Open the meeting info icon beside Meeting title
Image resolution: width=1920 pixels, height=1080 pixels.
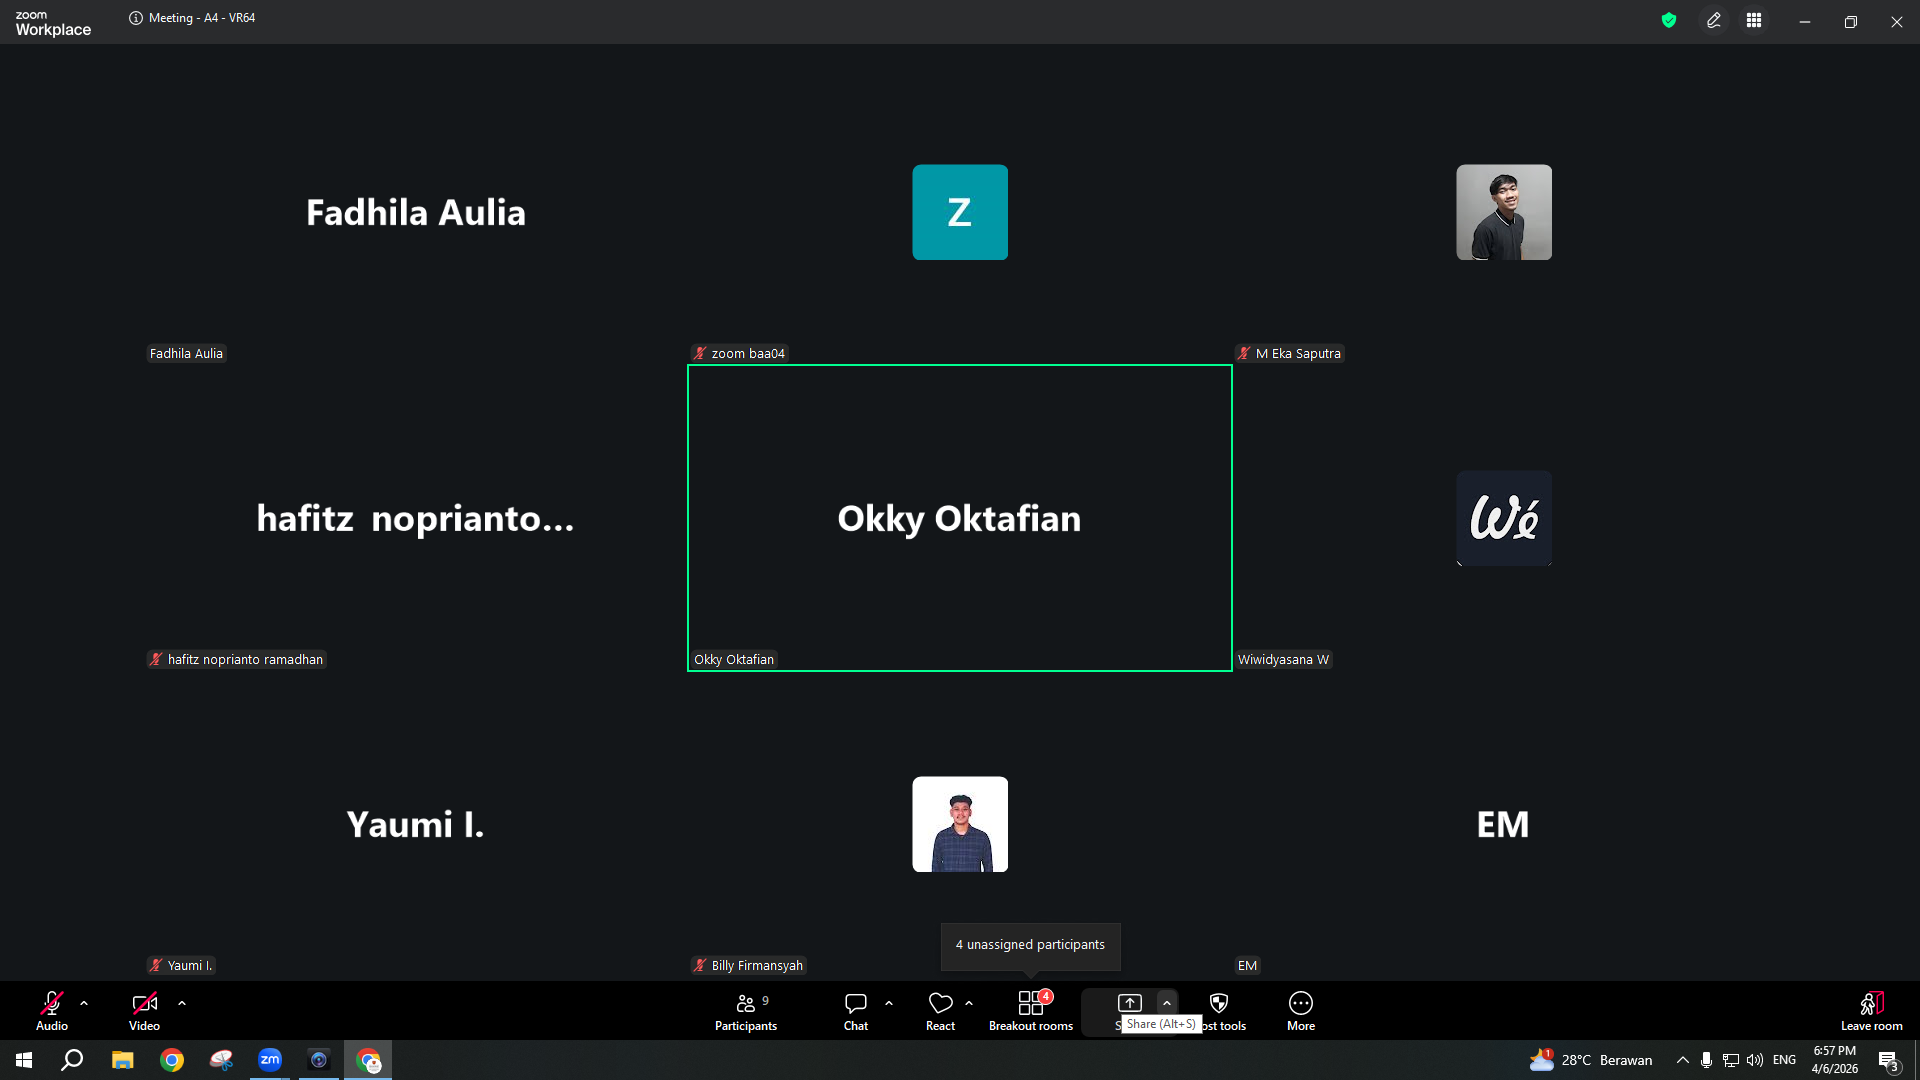click(x=136, y=18)
